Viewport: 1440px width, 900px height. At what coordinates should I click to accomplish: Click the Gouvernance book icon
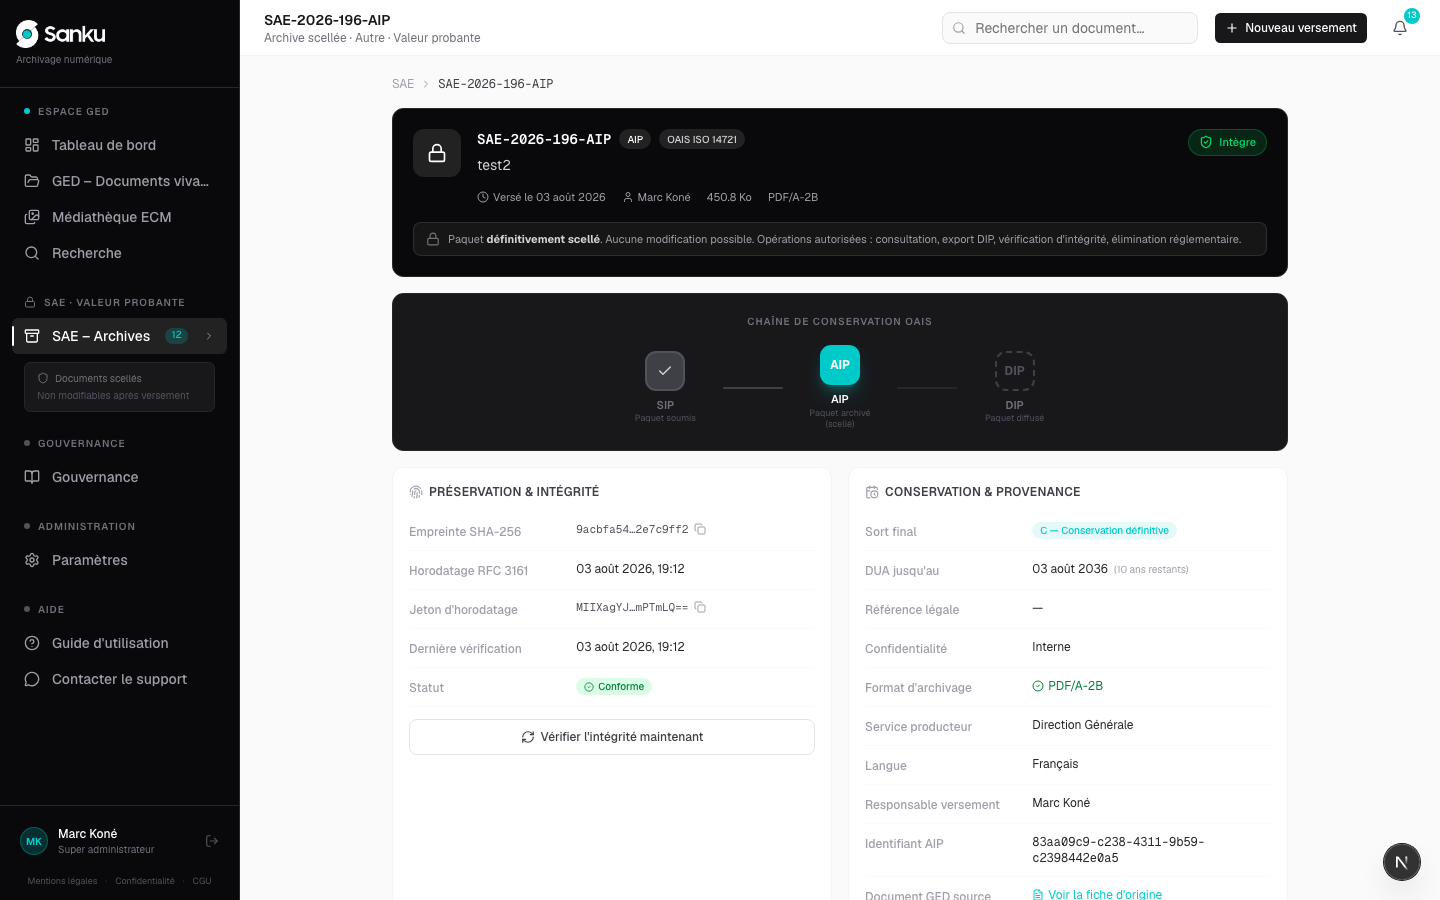point(32,477)
